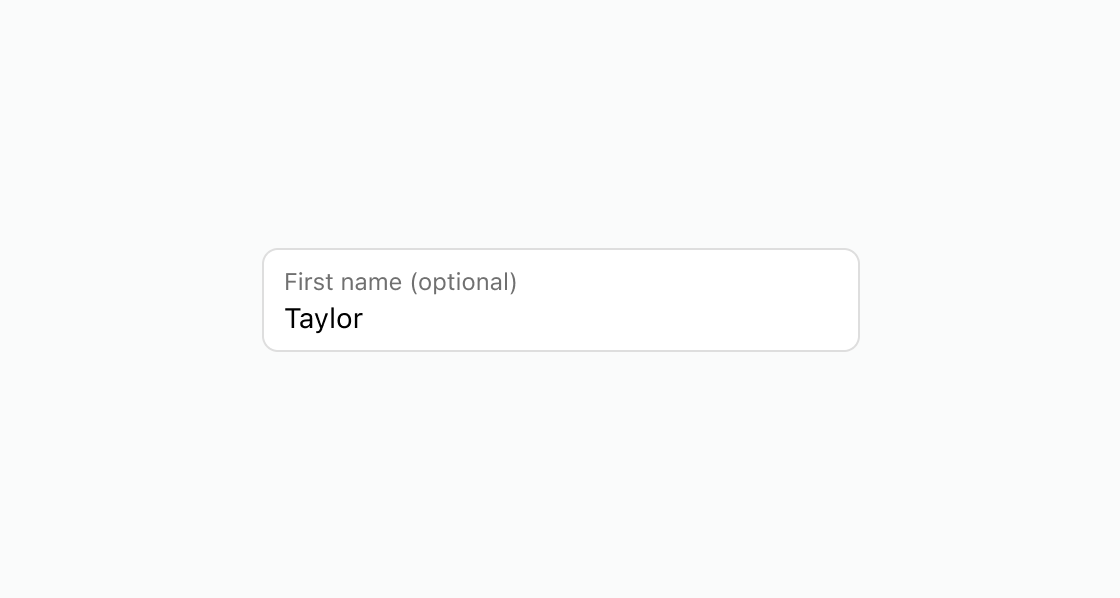Click the entered name "Taylor"
This screenshot has height=598, width=1120.
[323, 319]
